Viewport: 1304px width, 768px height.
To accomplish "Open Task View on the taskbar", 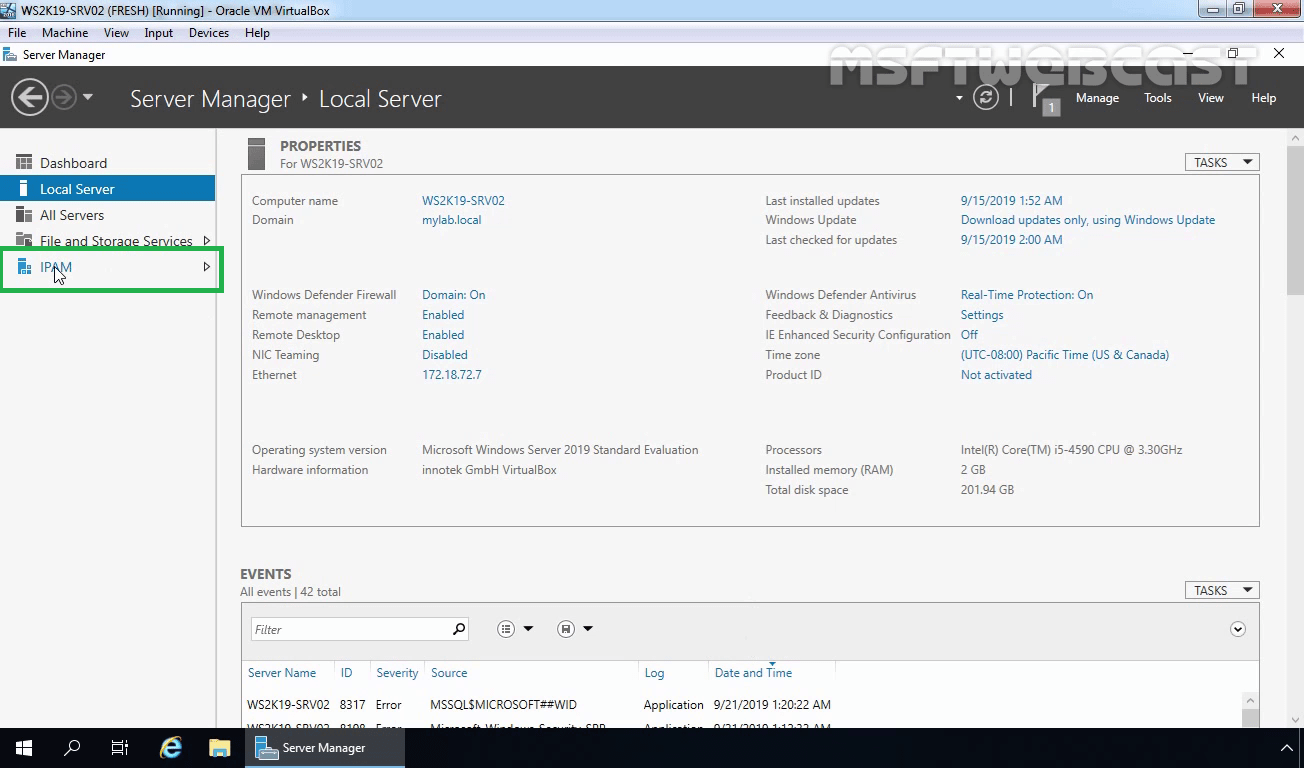I will 120,748.
